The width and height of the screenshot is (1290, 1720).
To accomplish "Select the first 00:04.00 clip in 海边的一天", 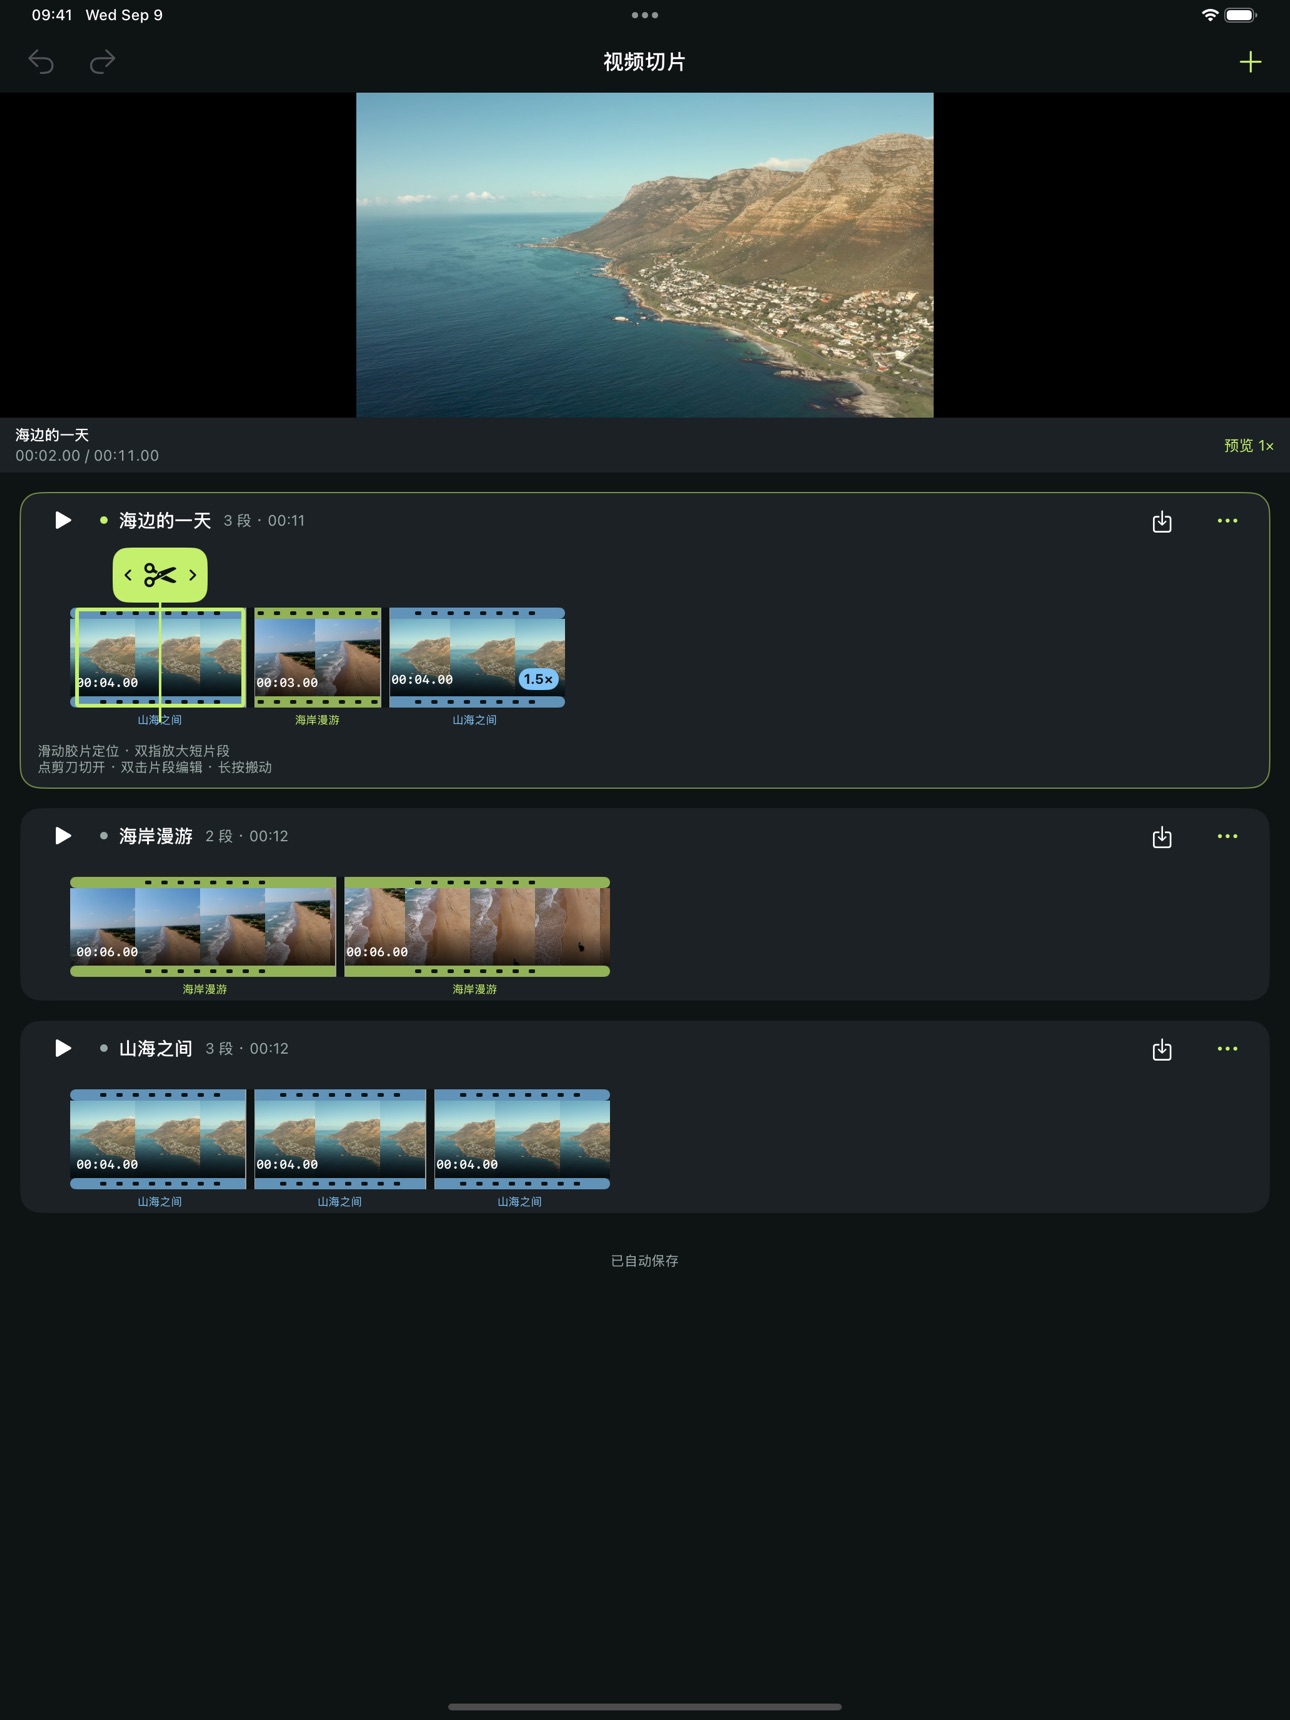I will 158,657.
